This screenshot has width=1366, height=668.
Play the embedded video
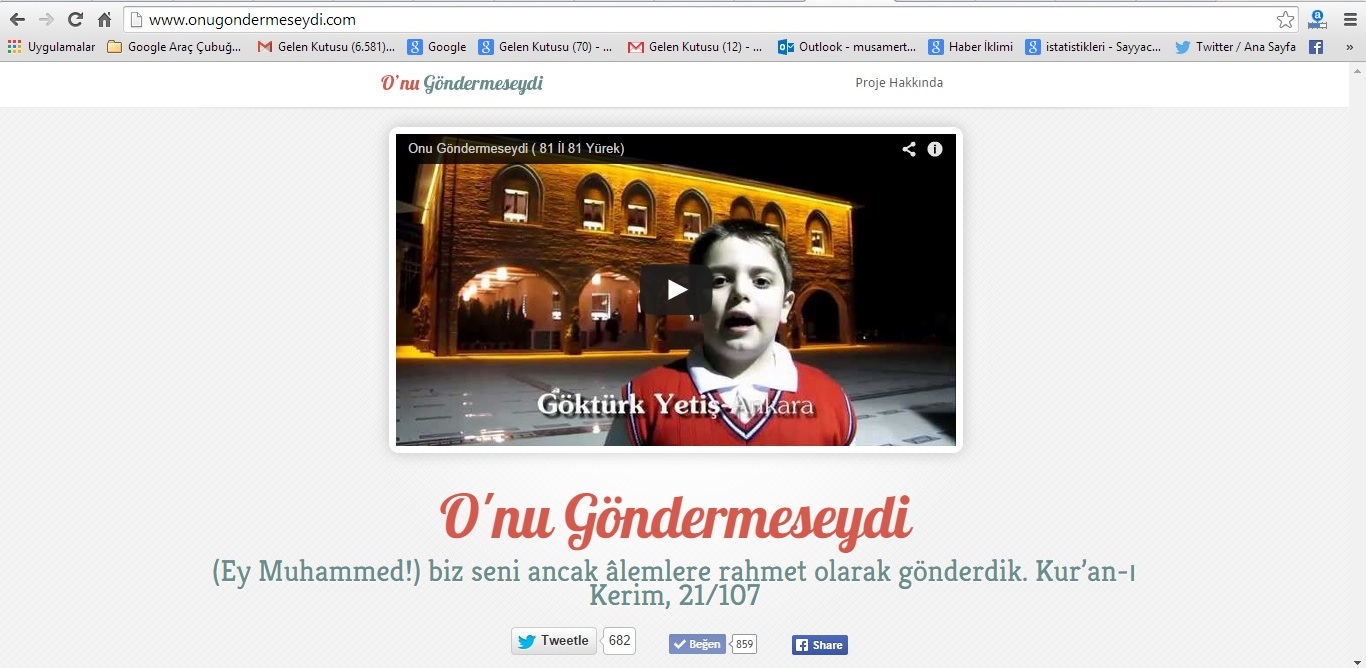point(676,290)
